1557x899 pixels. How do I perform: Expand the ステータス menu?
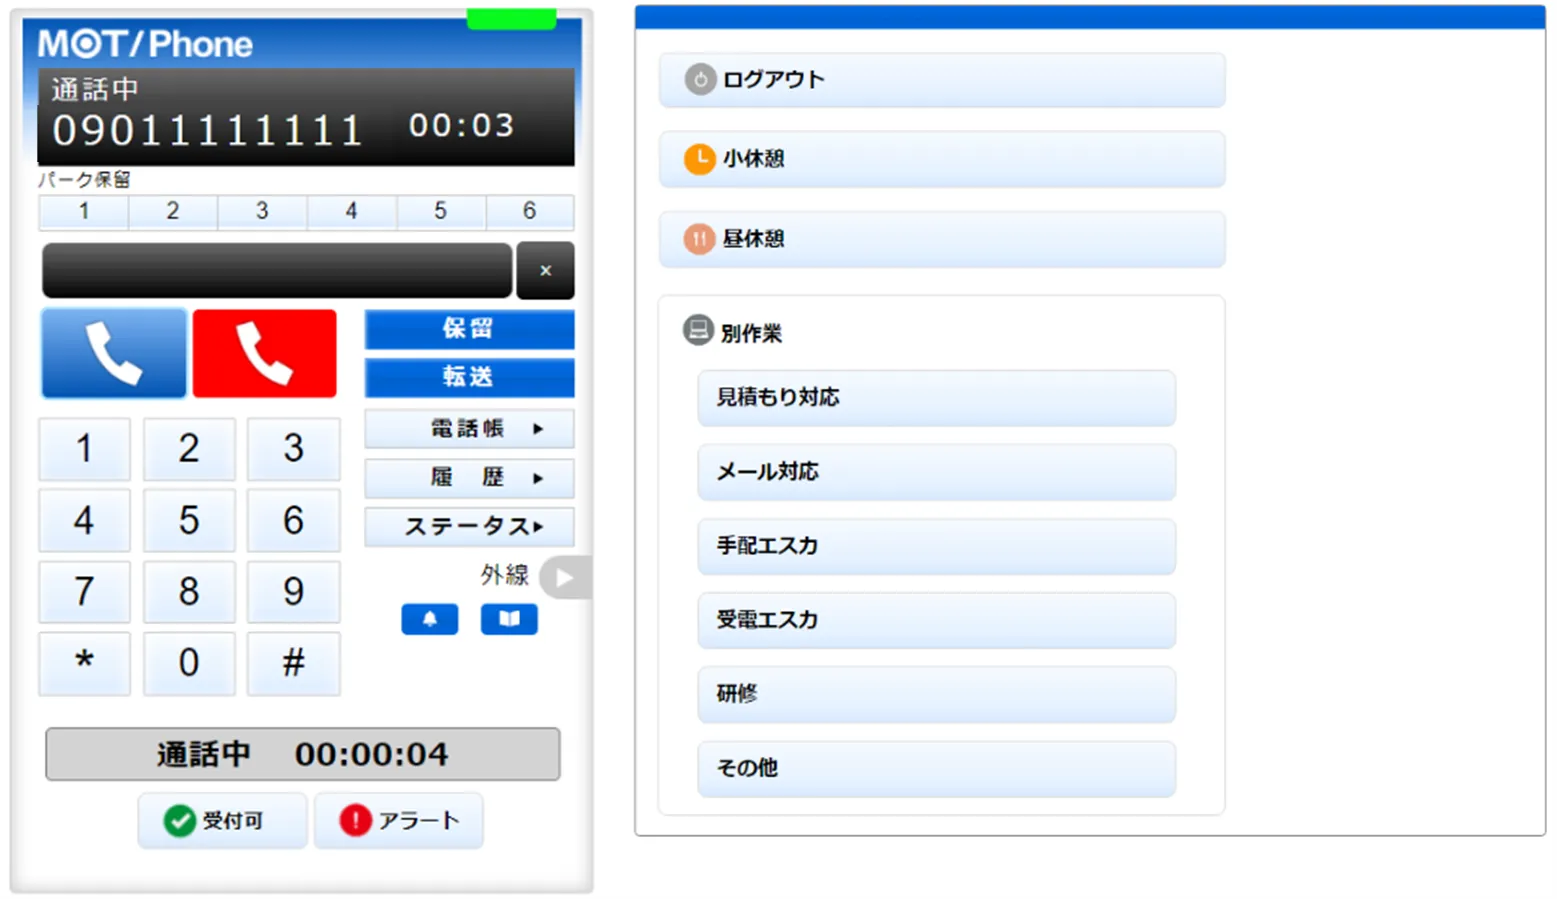[469, 527]
